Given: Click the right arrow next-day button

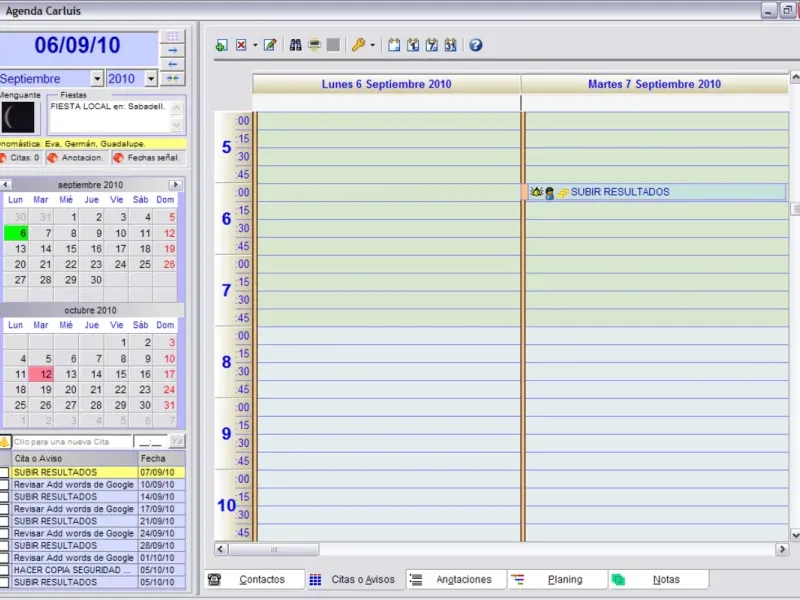Looking at the screenshot, I should coord(173,50).
